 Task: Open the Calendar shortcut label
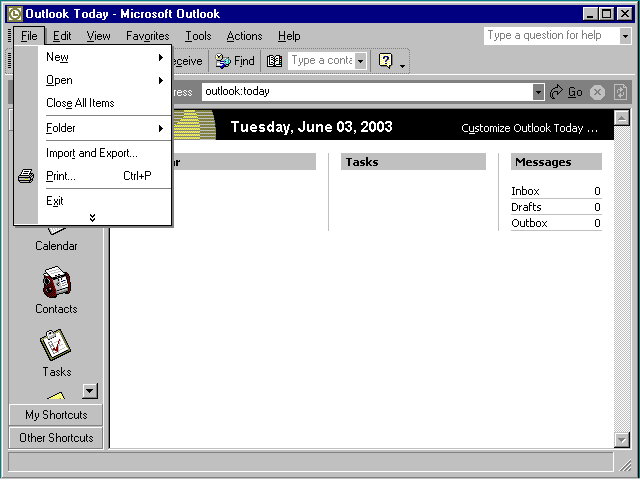56,246
